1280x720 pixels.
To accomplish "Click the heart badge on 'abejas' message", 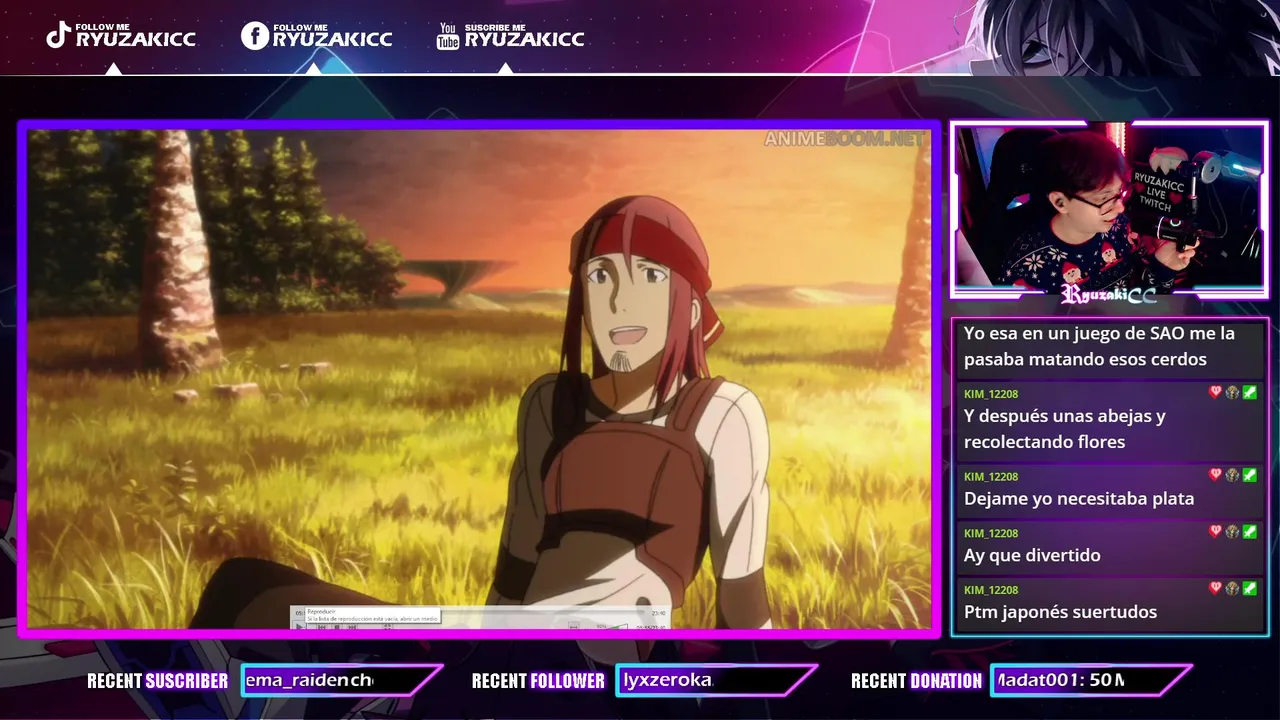I will point(1216,393).
